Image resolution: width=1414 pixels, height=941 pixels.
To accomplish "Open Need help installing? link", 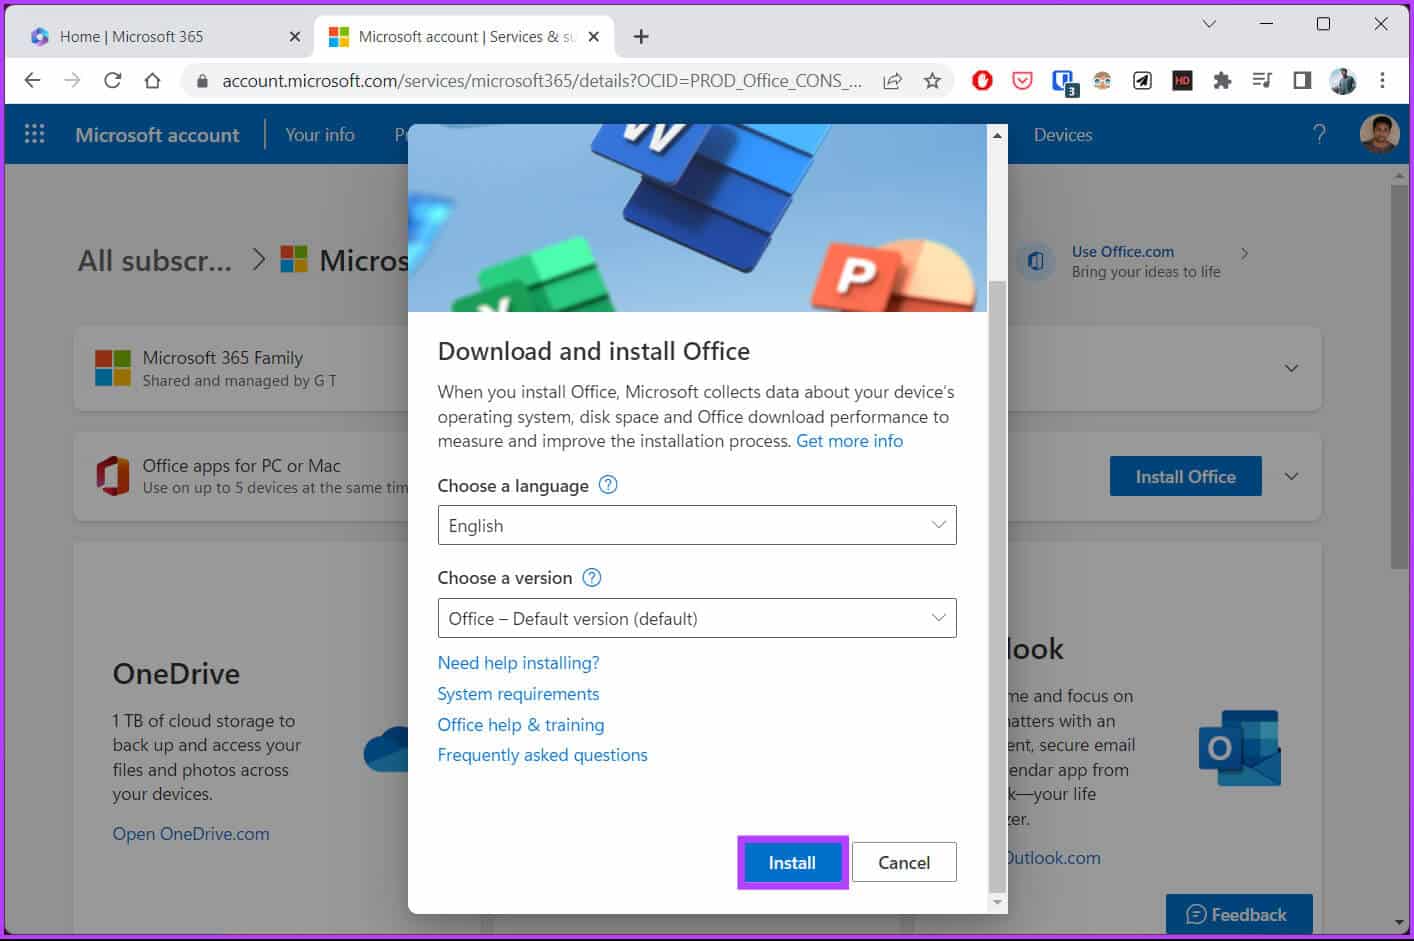I will [x=518, y=663].
